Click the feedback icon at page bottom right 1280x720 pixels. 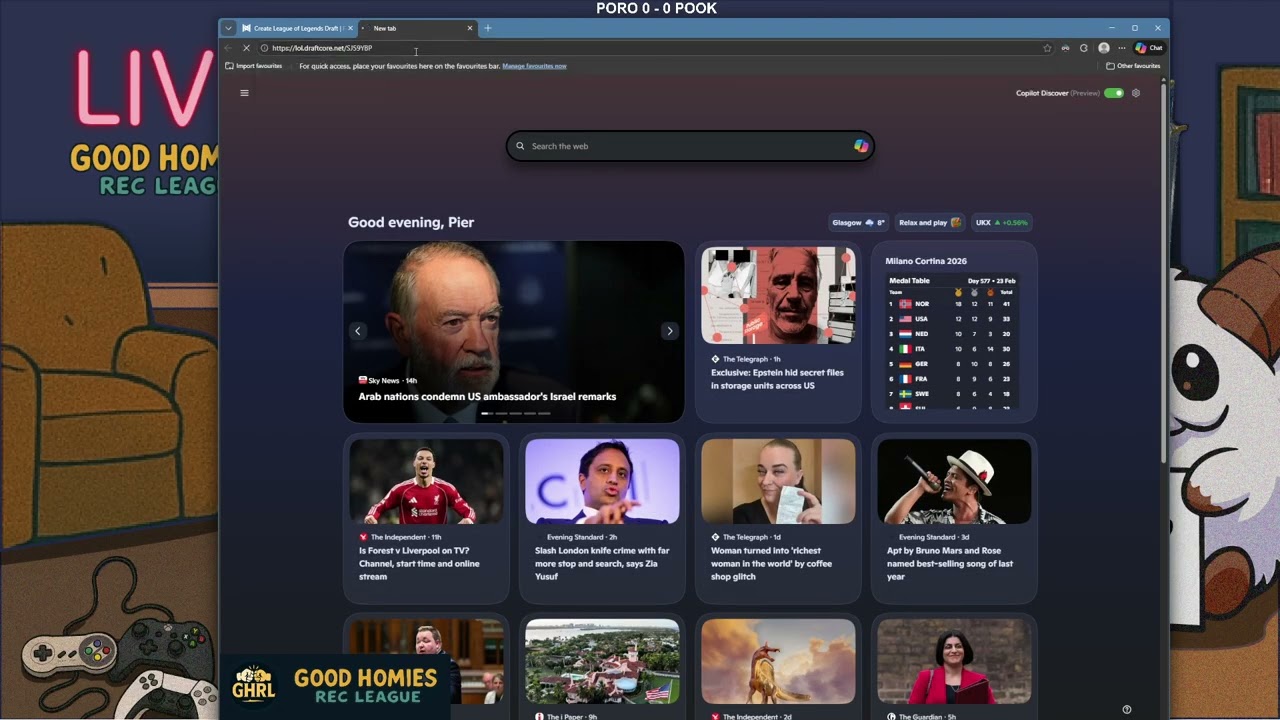pyautogui.click(x=1127, y=710)
